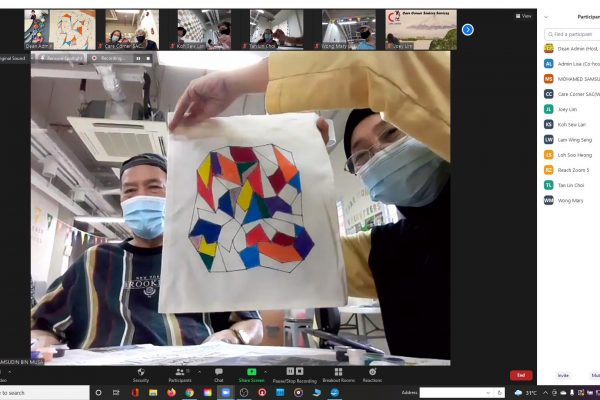This screenshot has width=600, height=400.
Task: Open the taskbar Address dropdown arrow
Action: (x=488, y=393)
